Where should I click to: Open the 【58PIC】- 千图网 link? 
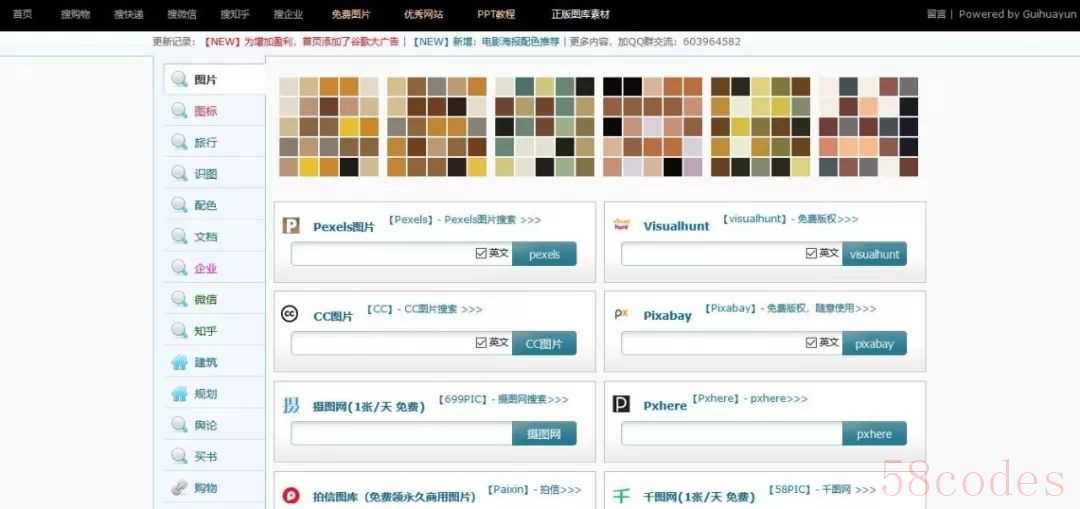pos(822,490)
